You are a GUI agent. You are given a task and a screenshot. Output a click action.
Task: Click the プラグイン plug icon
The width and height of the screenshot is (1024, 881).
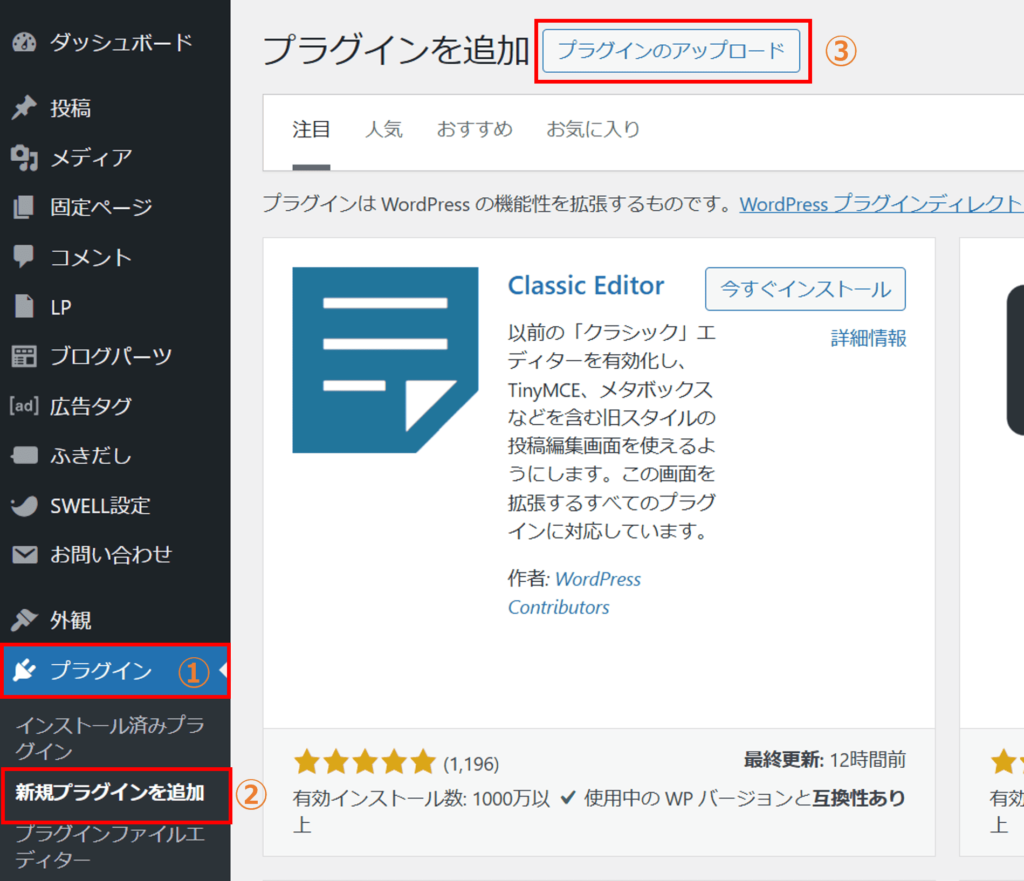click(x=24, y=671)
